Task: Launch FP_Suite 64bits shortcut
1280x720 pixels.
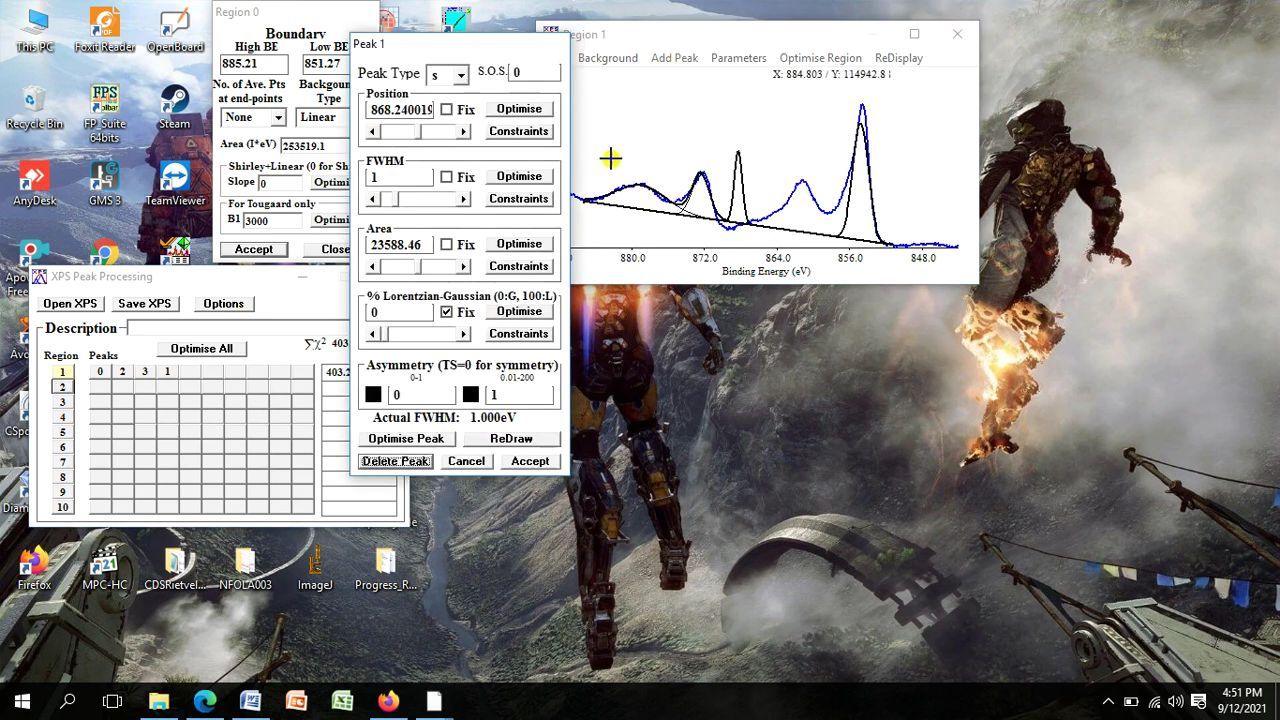Action: [105, 114]
